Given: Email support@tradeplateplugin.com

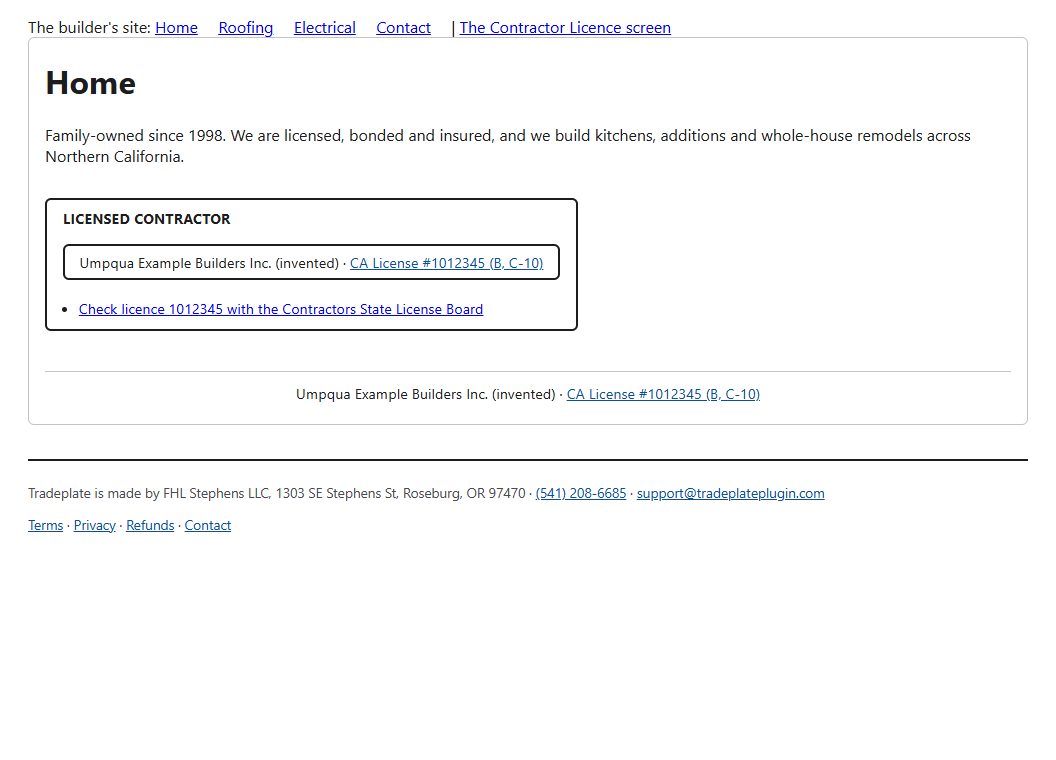Looking at the screenshot, I should coord(731,493).
